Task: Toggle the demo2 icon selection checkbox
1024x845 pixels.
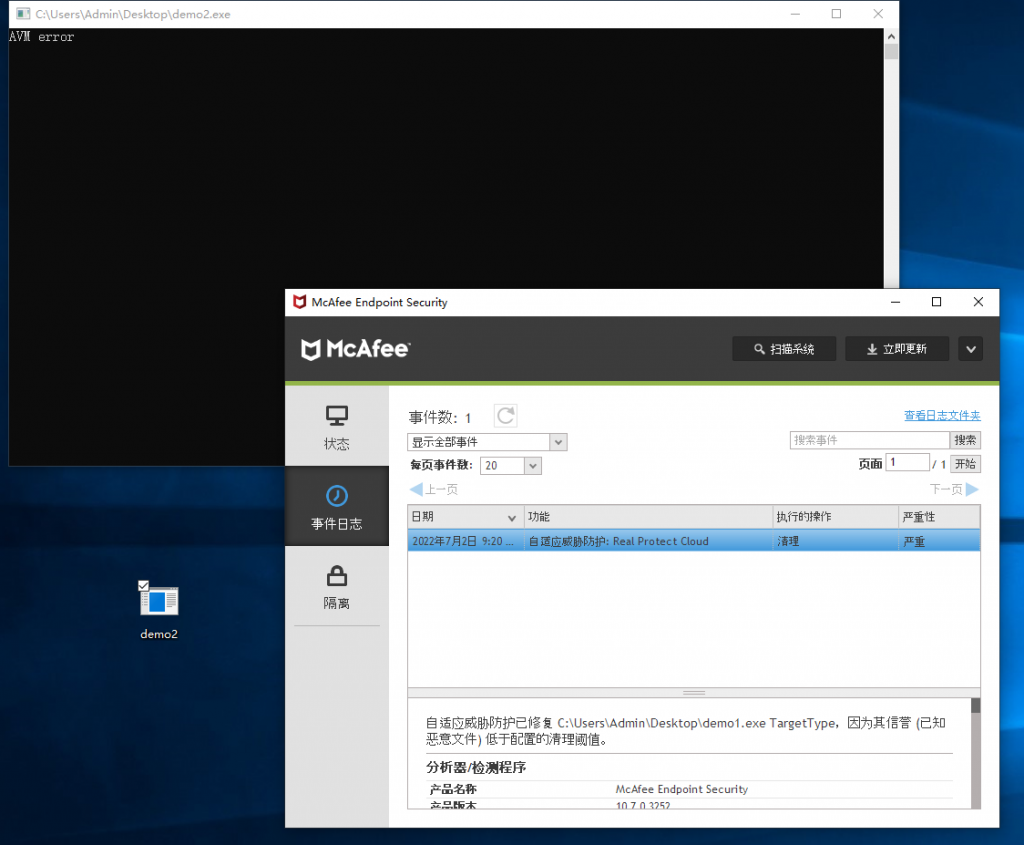Action: [x=144, y=586]
